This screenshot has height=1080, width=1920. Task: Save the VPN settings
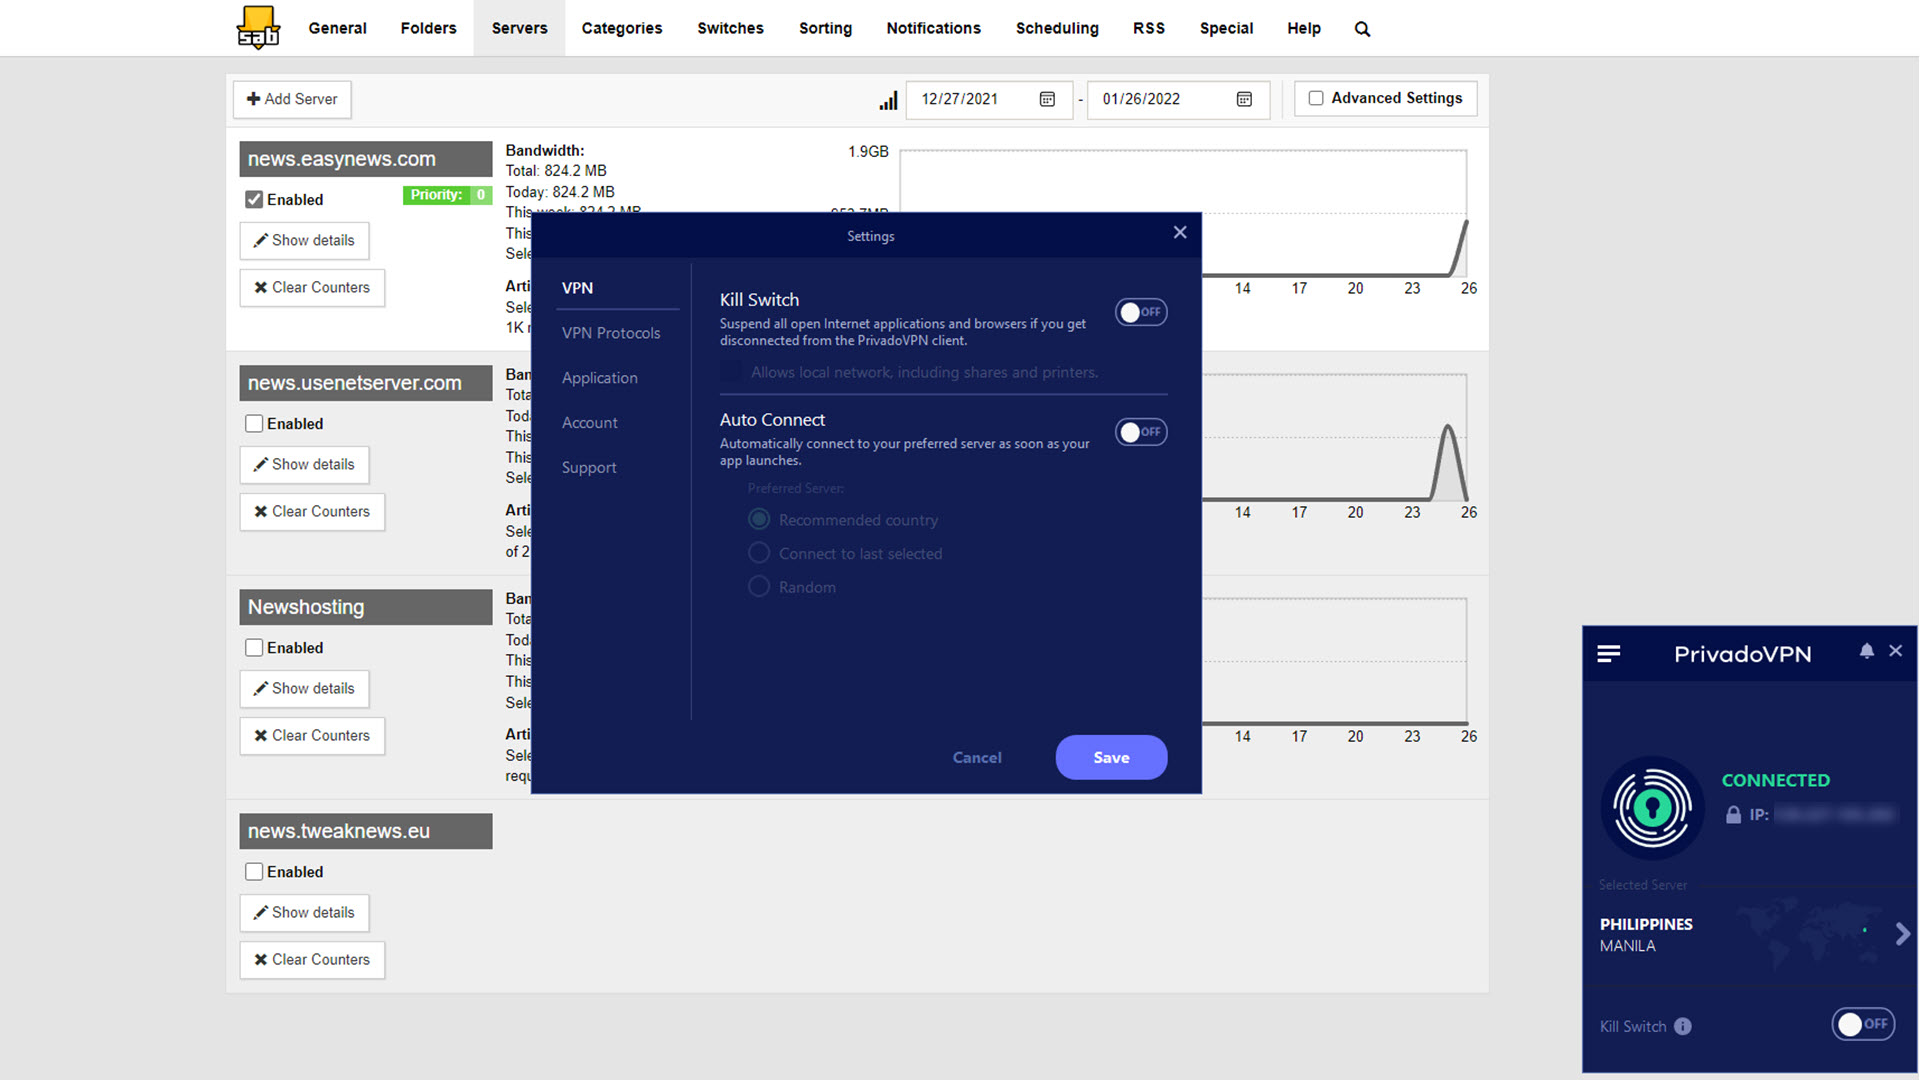[x=1111, y=757]
